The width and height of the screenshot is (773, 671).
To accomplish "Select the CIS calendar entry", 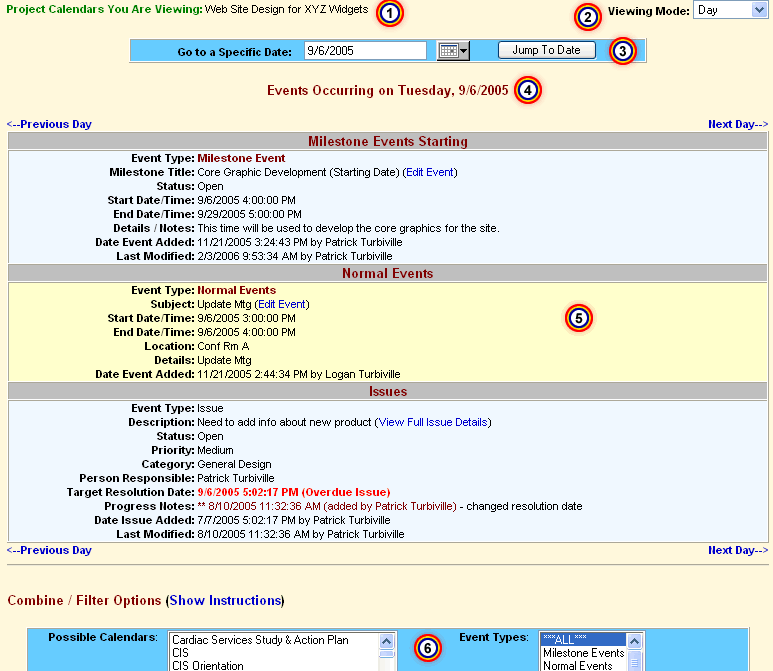I will [180, 653].
